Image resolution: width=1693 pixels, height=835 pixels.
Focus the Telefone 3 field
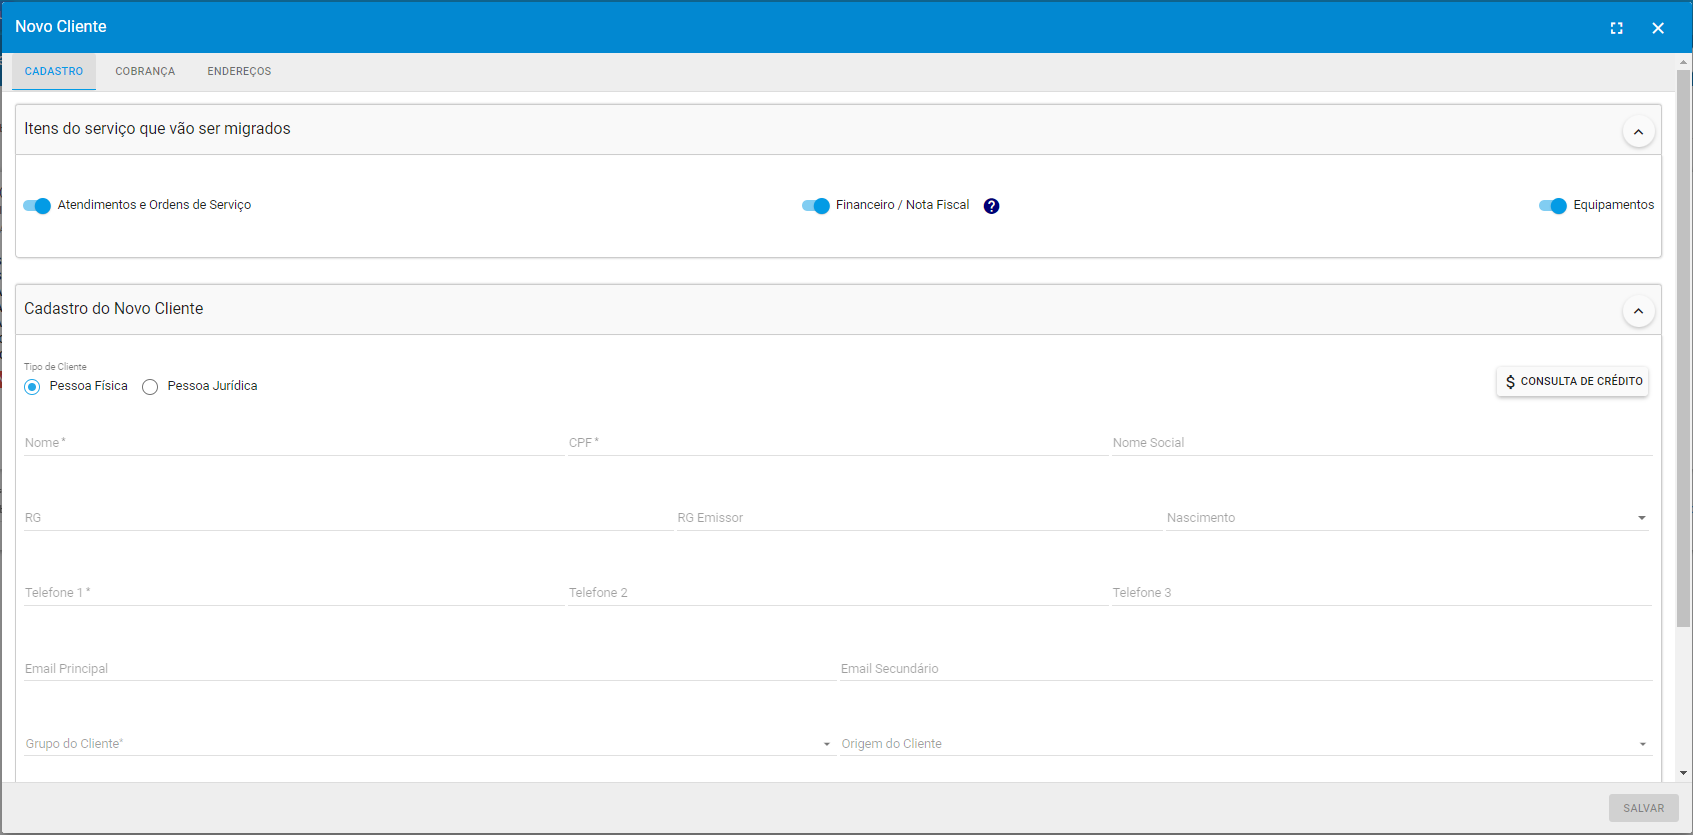1382,593
